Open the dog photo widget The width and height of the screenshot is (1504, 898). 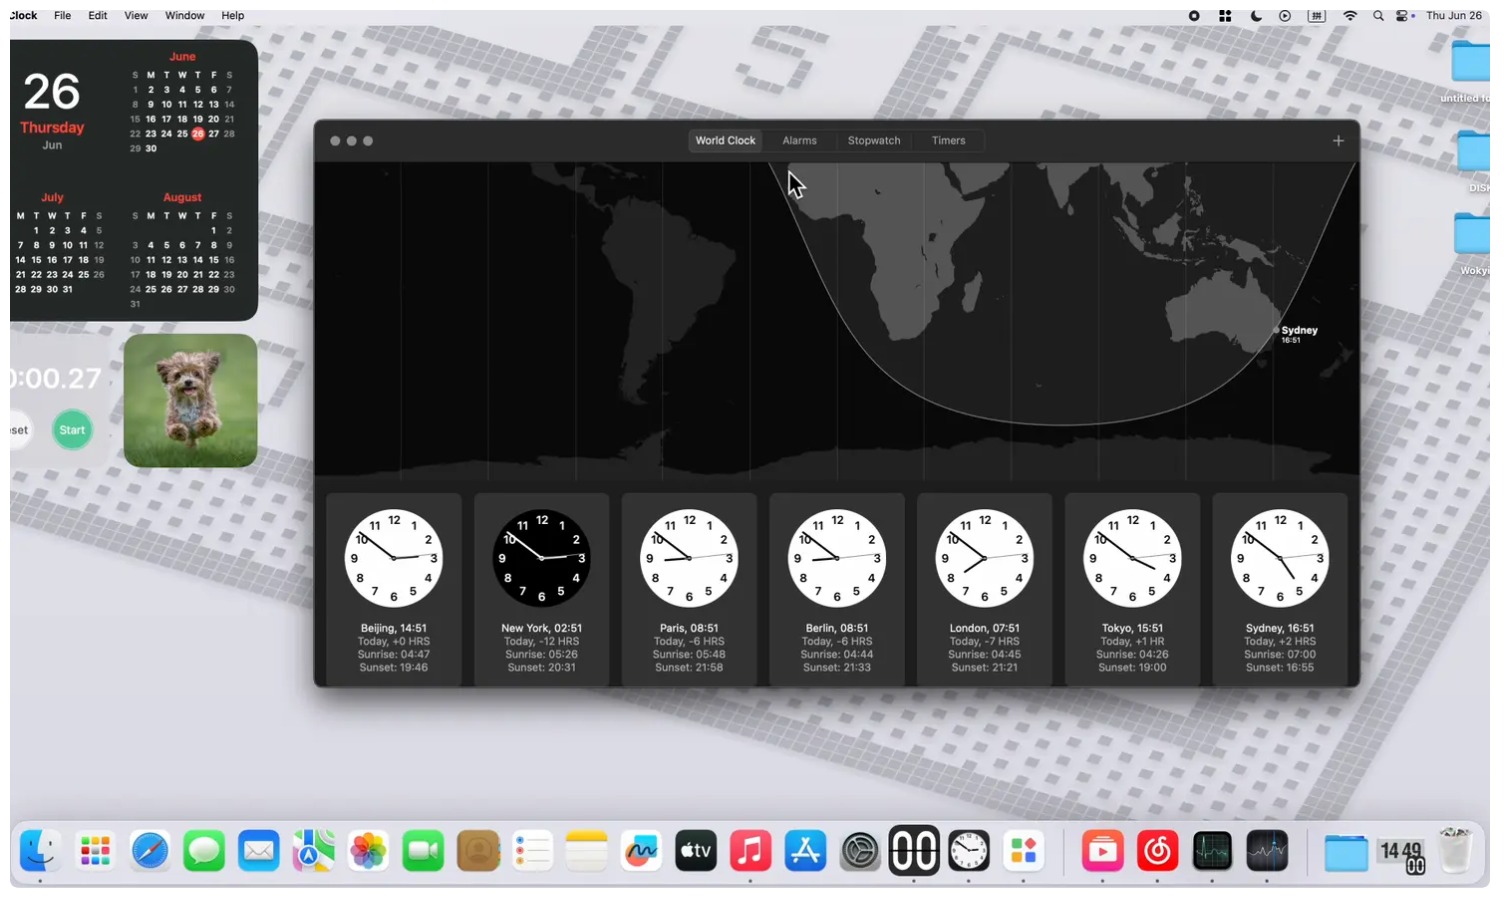pyautogui.click(x=190, y=401)
